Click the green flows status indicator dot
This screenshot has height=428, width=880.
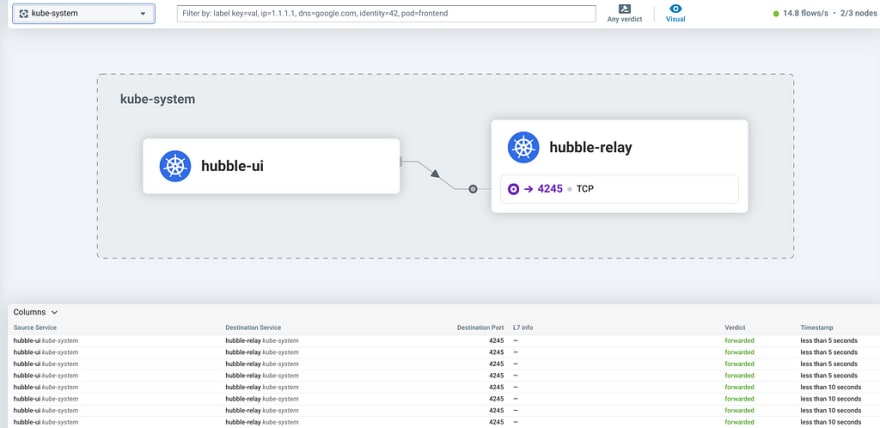pyautogui.click(x=776, y=13)
